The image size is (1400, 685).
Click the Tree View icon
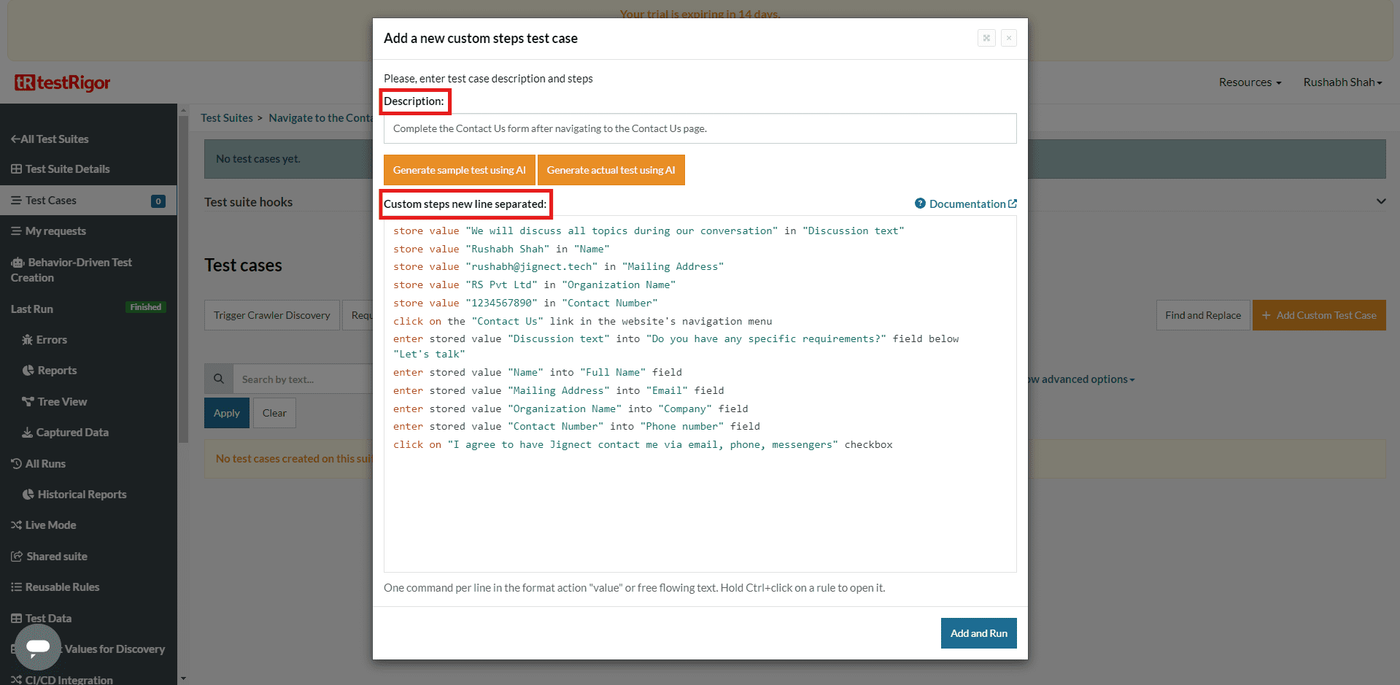click(28, 402)
